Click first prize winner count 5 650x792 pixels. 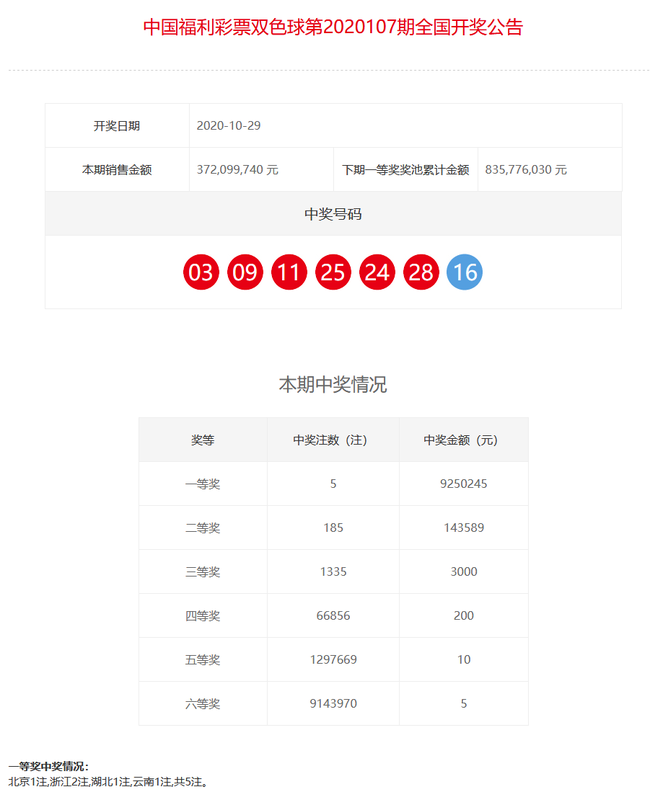point(333,484)
